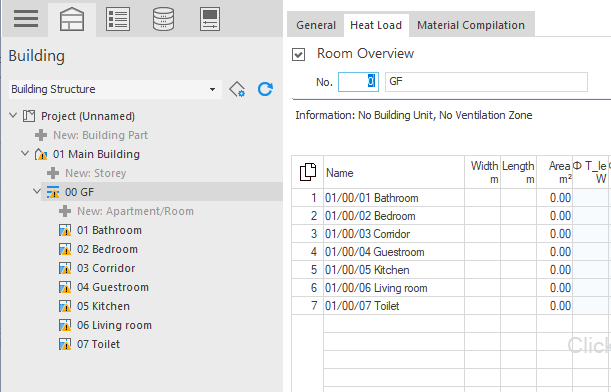Refresh the building structure

[265, 89]
